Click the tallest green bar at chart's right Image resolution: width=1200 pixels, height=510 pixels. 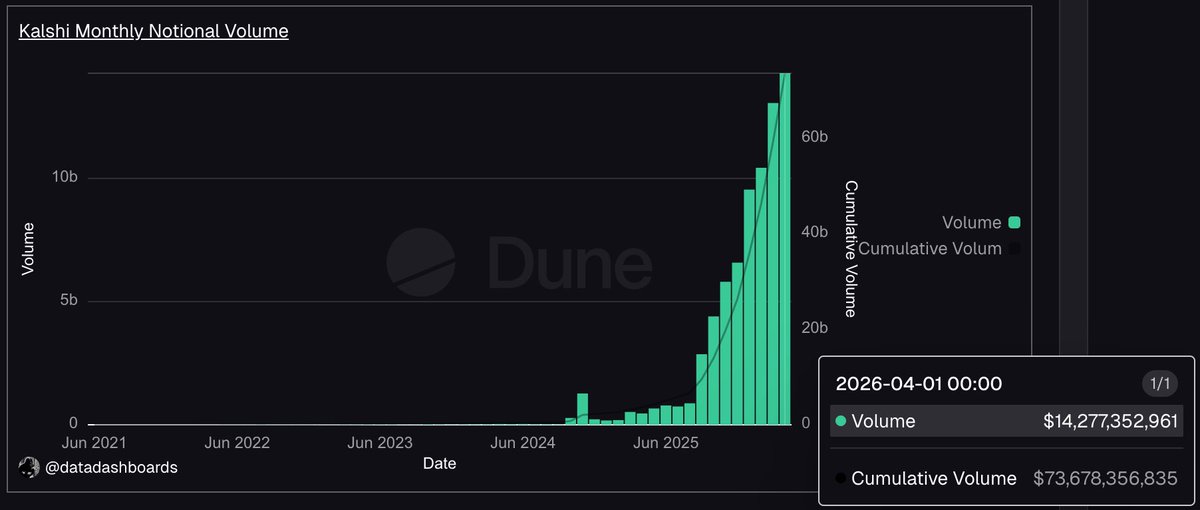(x=785, y=248)
